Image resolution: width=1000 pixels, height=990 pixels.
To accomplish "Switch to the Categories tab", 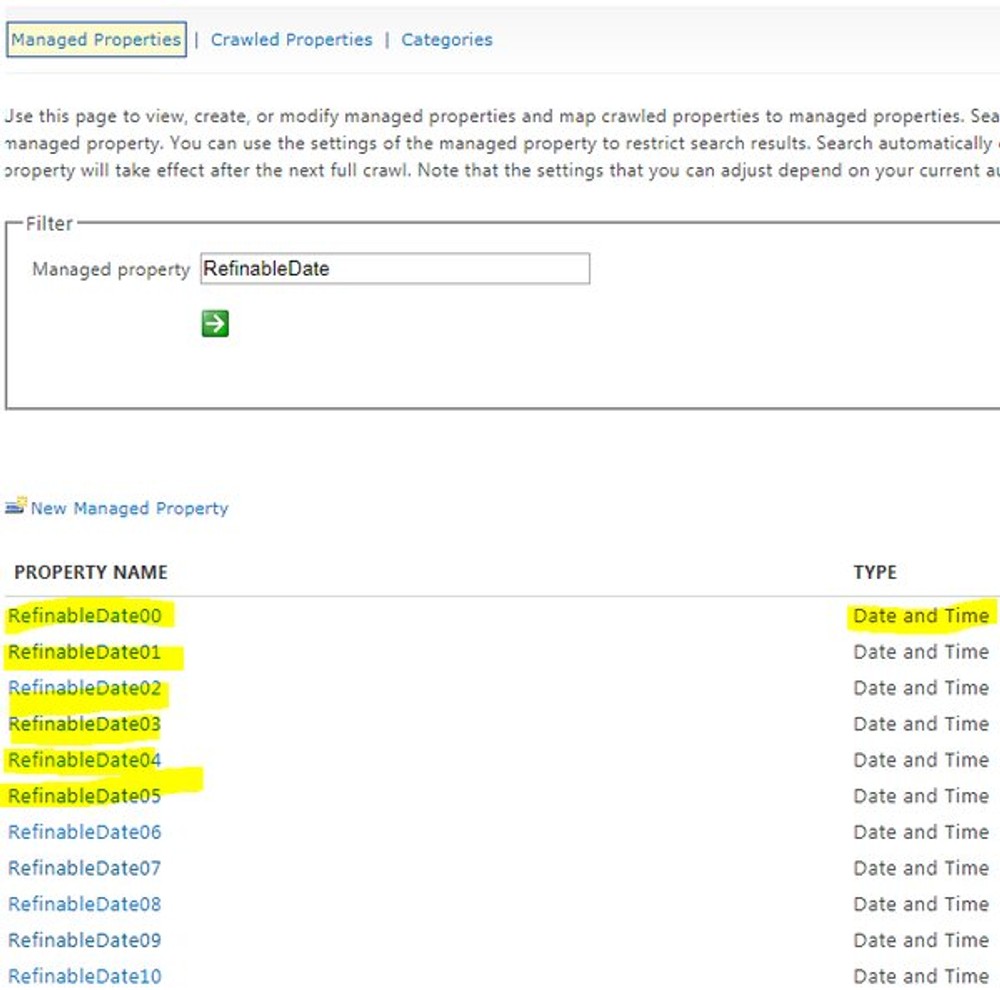I will [x=446, y=39].
